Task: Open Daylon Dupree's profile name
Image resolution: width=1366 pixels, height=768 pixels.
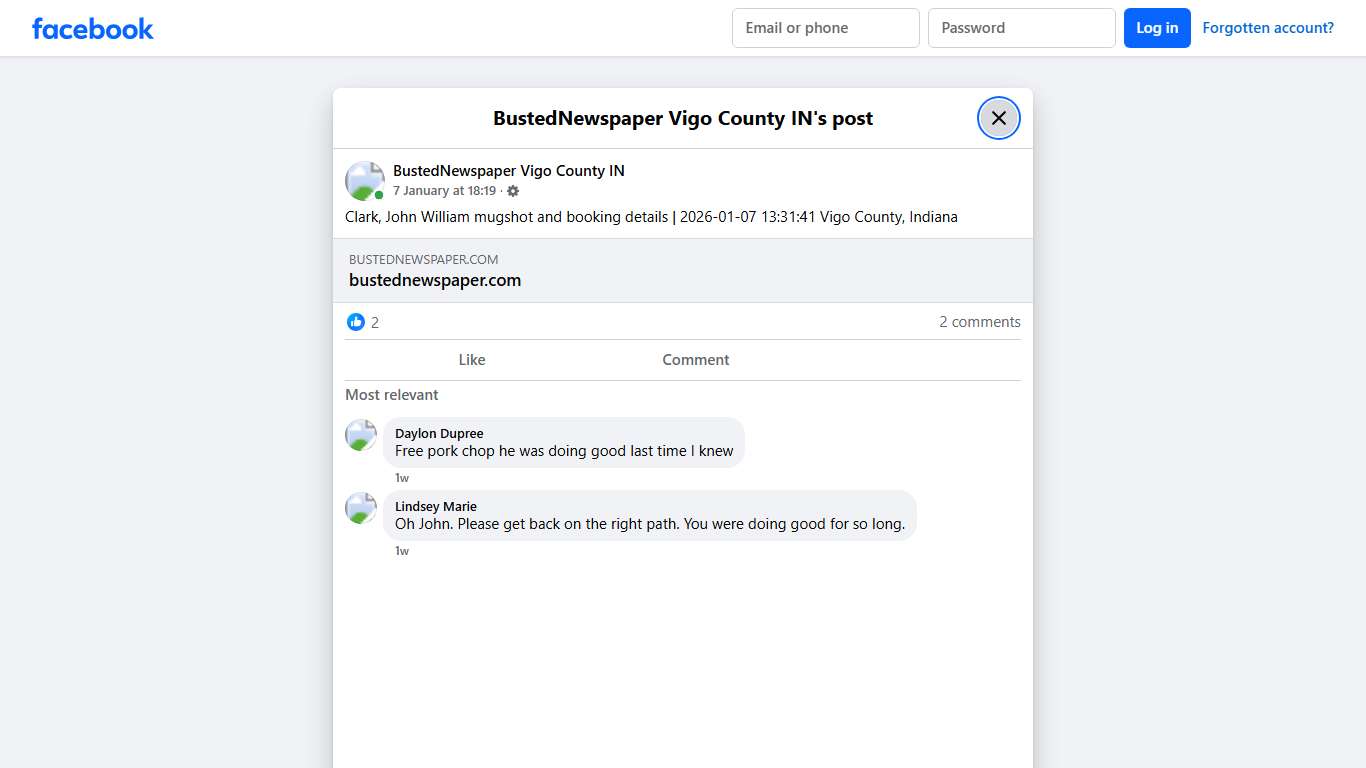Action: click(x=439, y=433)
